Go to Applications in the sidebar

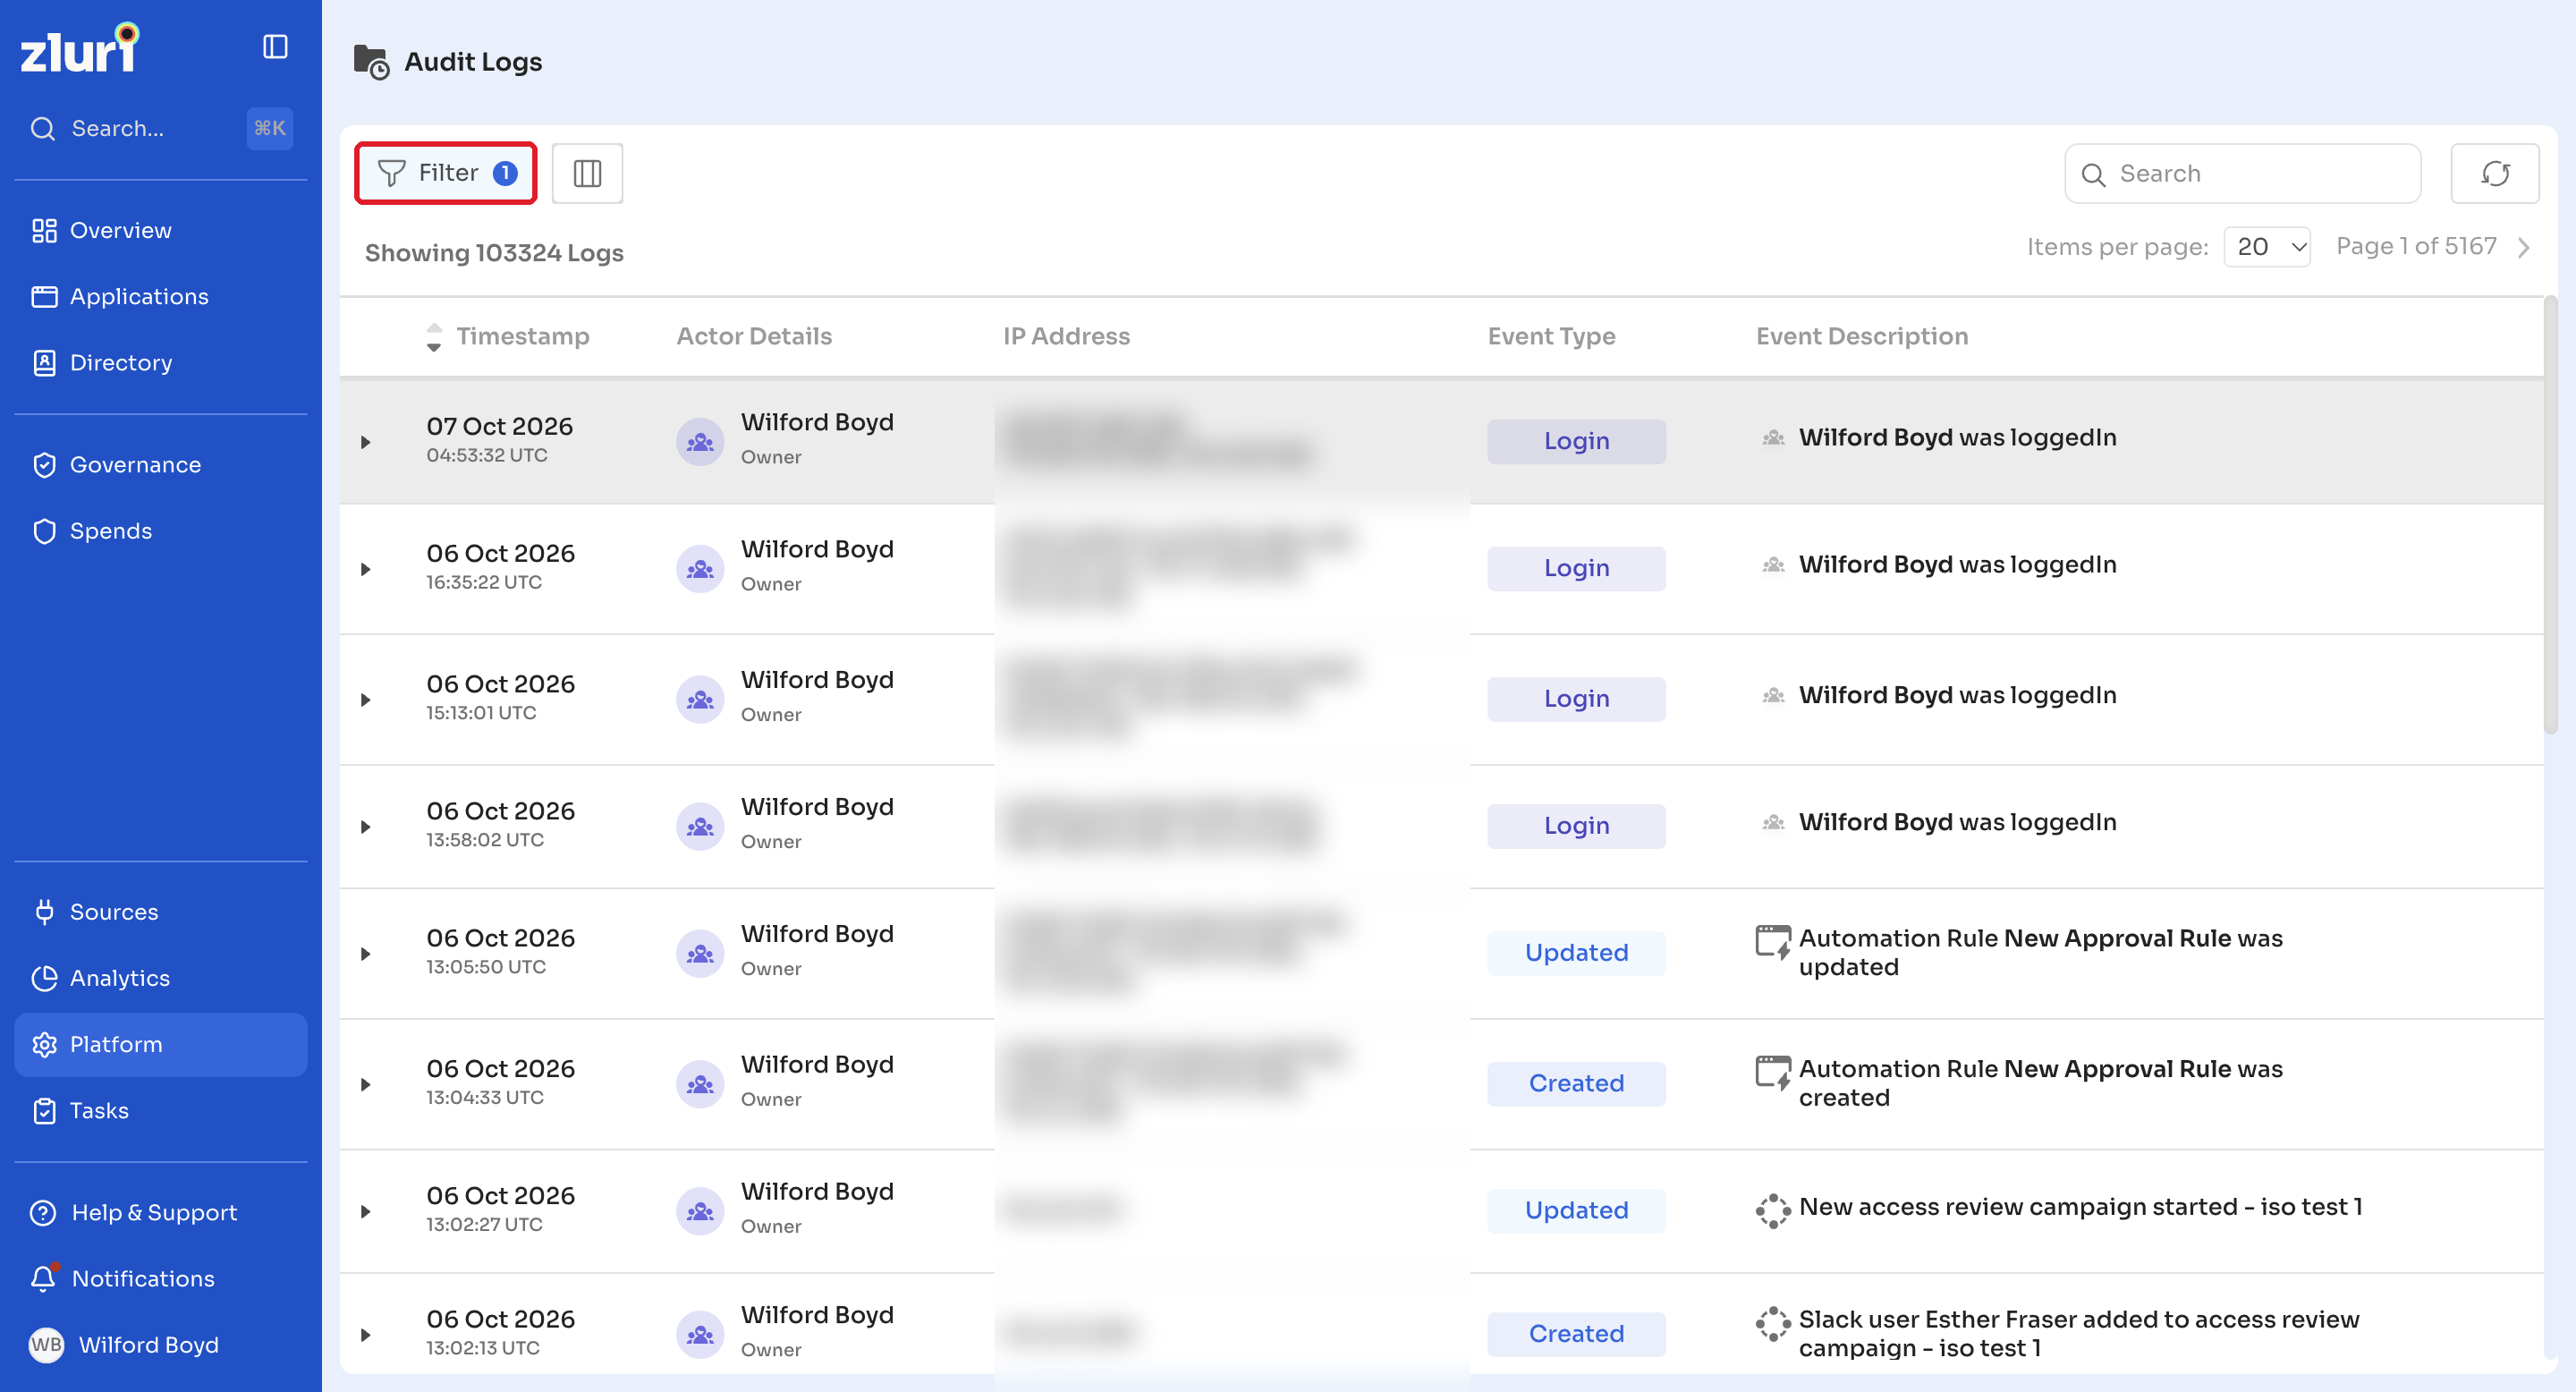(x=161, y=296)
